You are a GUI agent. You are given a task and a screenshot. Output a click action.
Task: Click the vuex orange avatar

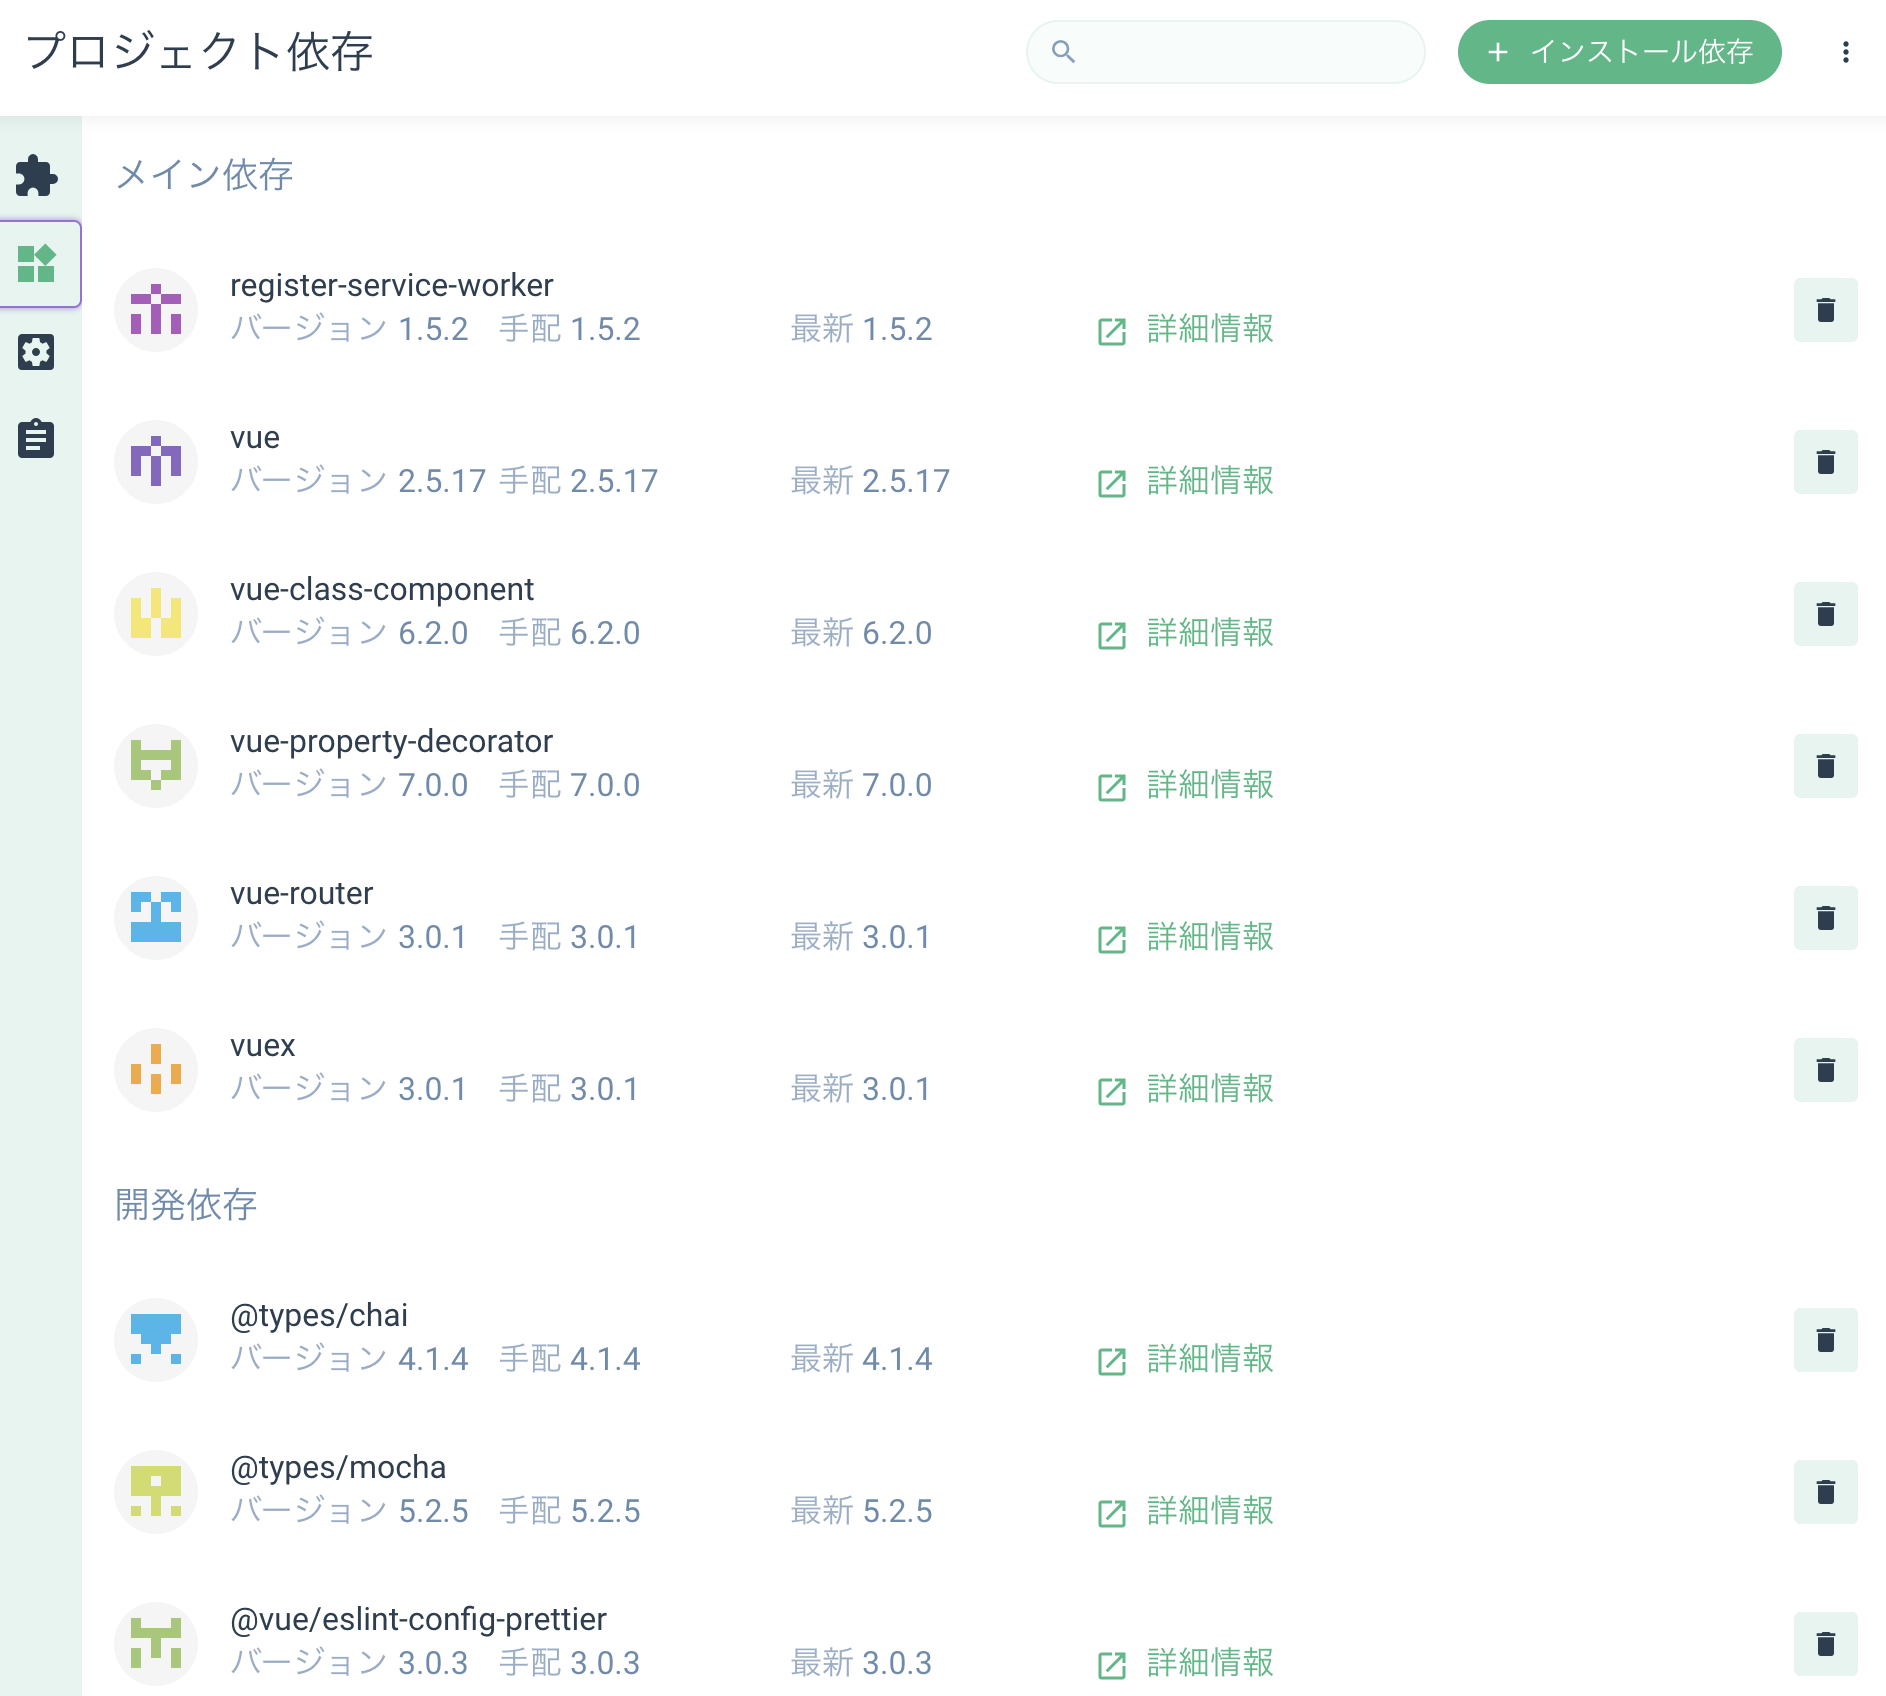pyautogui.click(x=156, y=1070)
